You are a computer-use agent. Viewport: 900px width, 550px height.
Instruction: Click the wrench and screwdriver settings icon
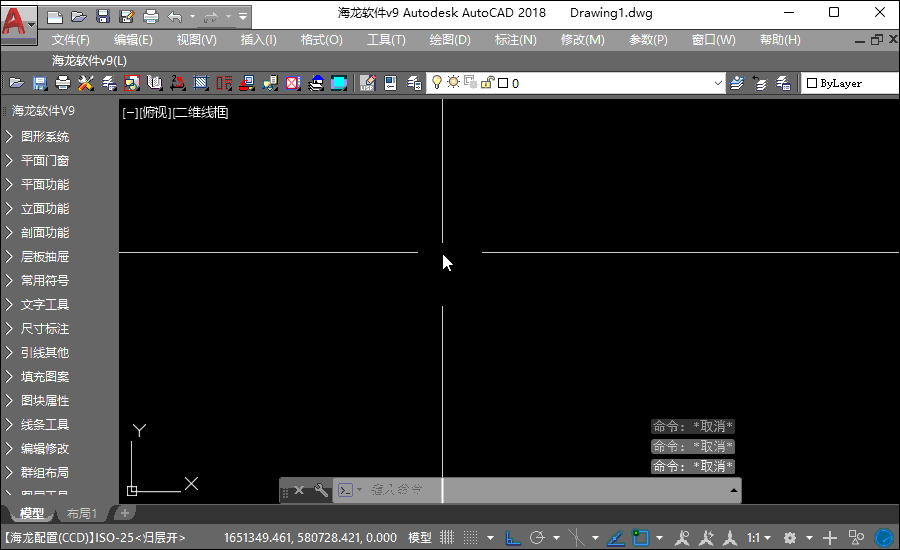pyautogui.click(x=86, y=83)
